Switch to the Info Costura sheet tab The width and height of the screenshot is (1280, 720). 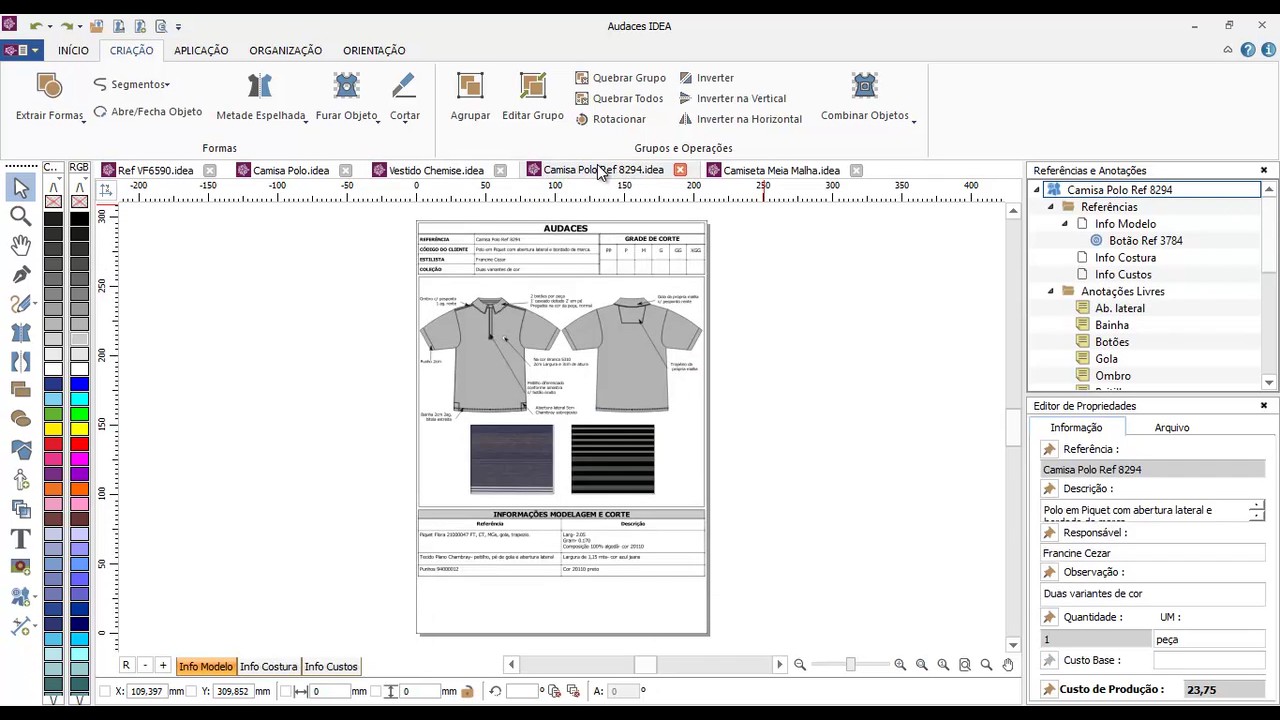click(269, 666)
